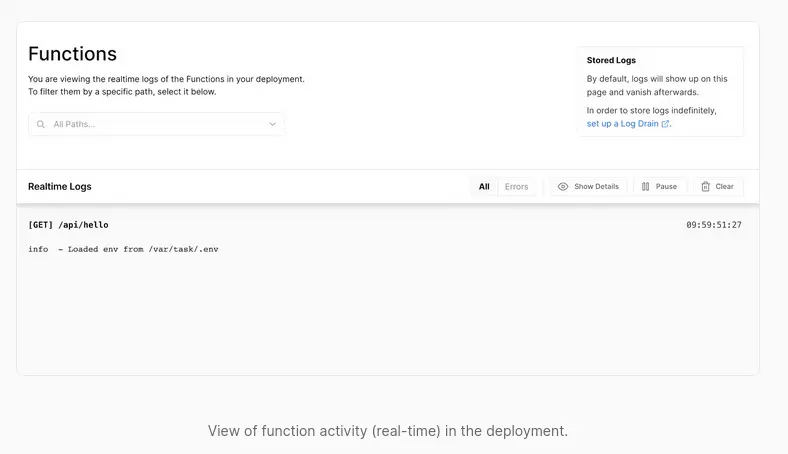788x454 pixels.
Task: Expand the All Paths dropdown chevron
Action: point(272,124)
